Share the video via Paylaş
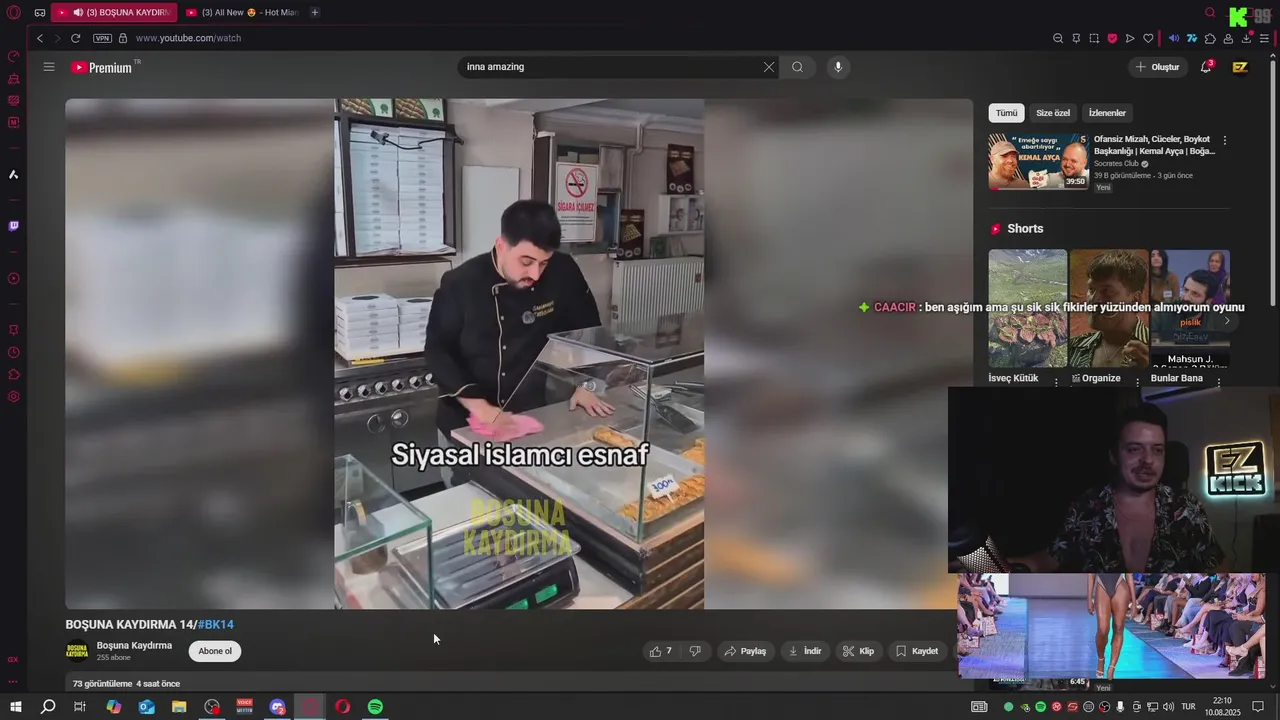Screen dimensions: 1280x720 pos(745,651)
